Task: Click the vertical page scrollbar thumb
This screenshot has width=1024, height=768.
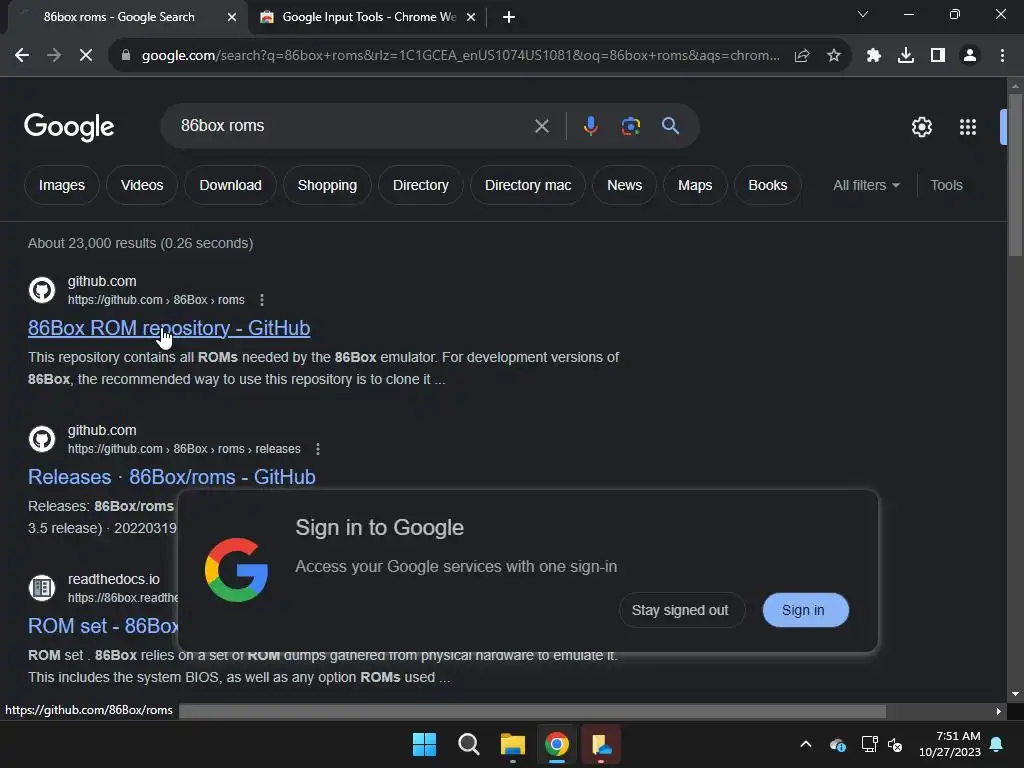Action: [x=1015, y=175]
